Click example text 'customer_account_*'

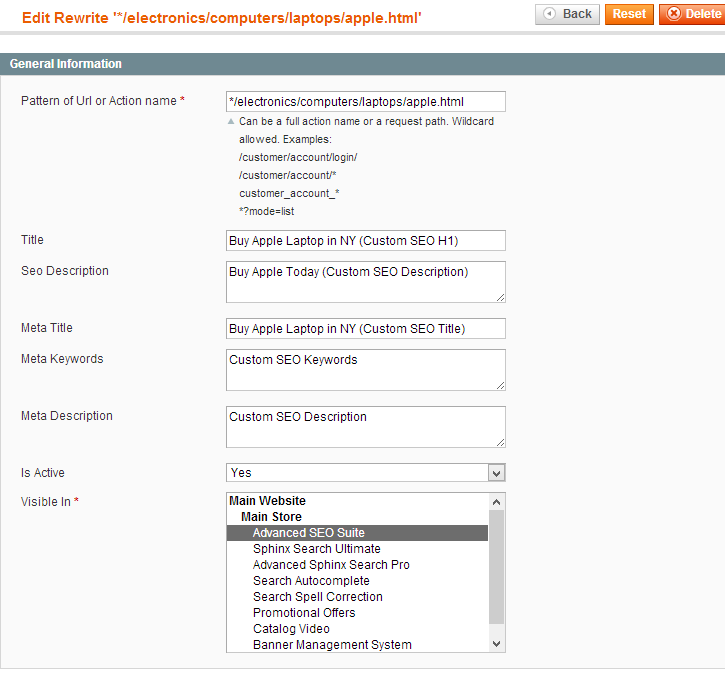[x=289, y=194]
